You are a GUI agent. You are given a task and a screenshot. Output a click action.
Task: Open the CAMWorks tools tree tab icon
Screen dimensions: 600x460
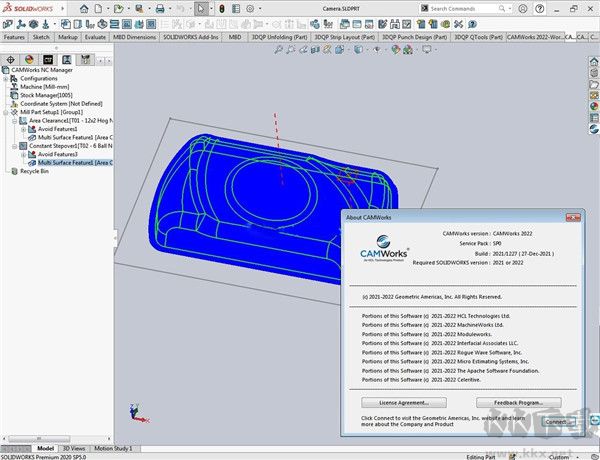85,60
